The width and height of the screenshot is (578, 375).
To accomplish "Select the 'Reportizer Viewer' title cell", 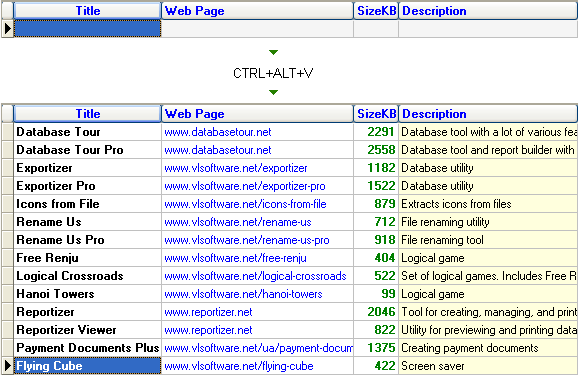I will tap(87, 330).
